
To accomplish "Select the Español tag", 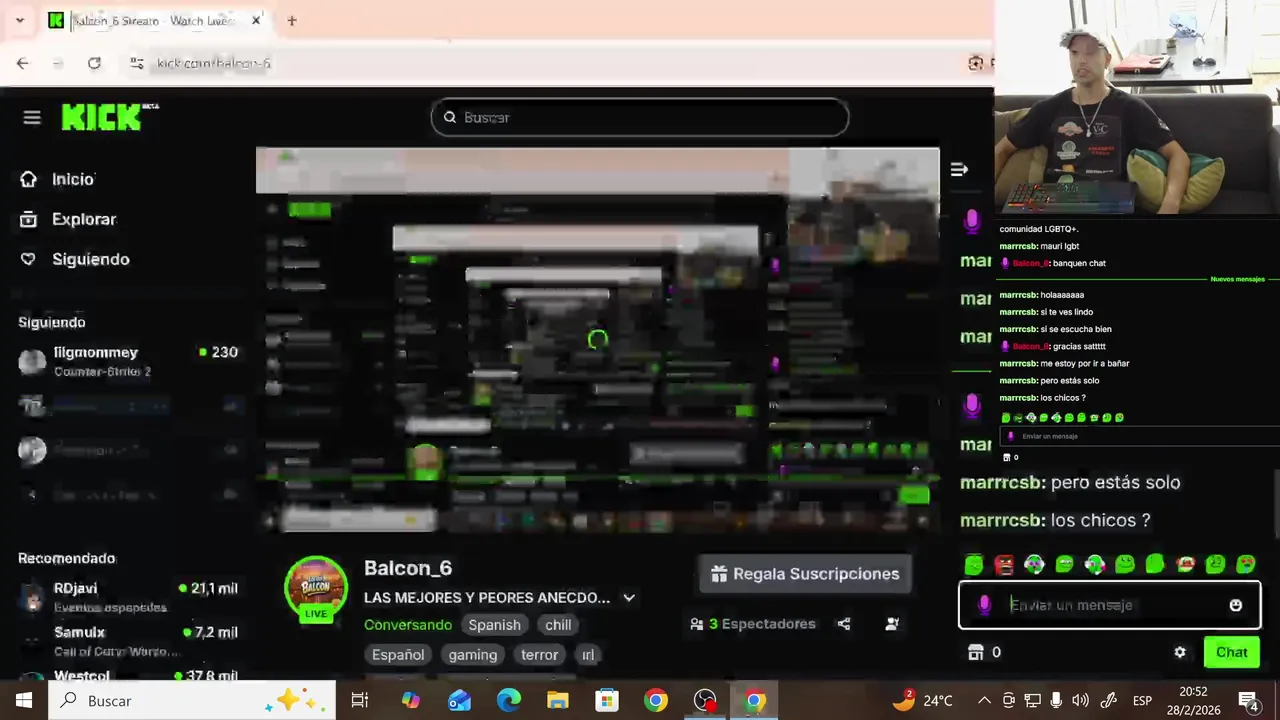I will click(398, 655).
